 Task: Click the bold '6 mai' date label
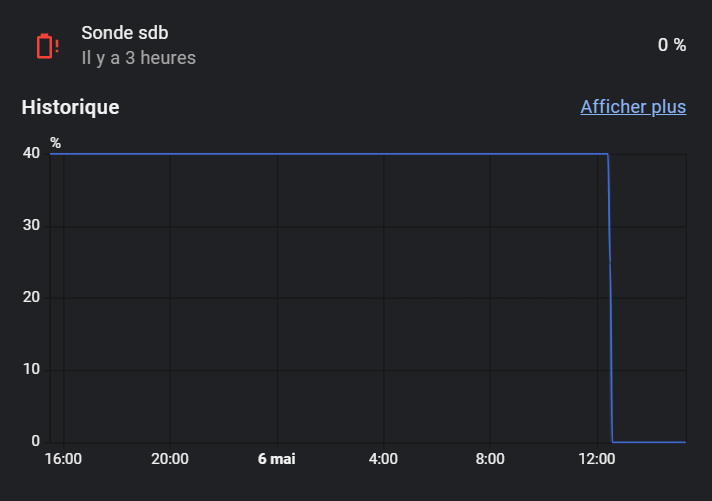(x=277, y=459)
